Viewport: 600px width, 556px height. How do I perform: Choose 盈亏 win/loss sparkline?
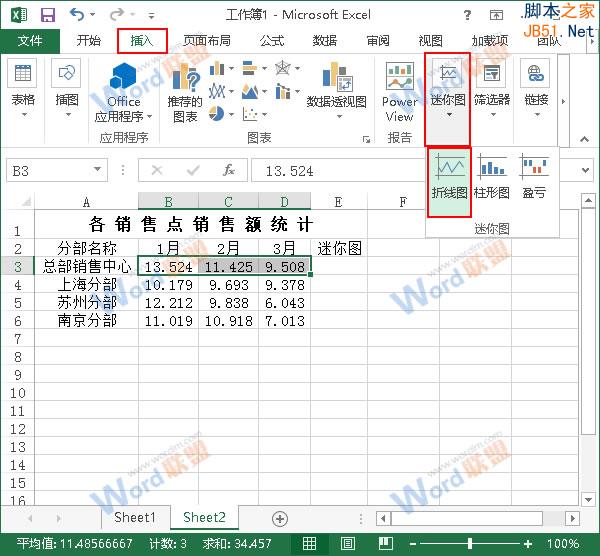click(534, 177)
